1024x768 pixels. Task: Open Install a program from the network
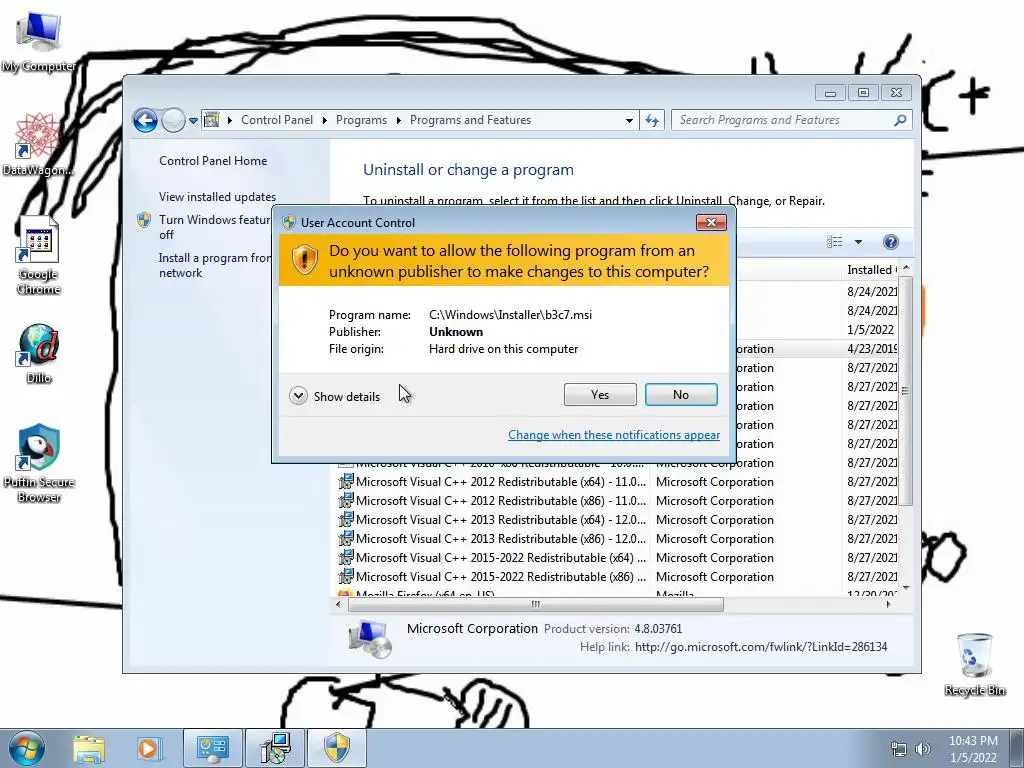pos(214,265)
